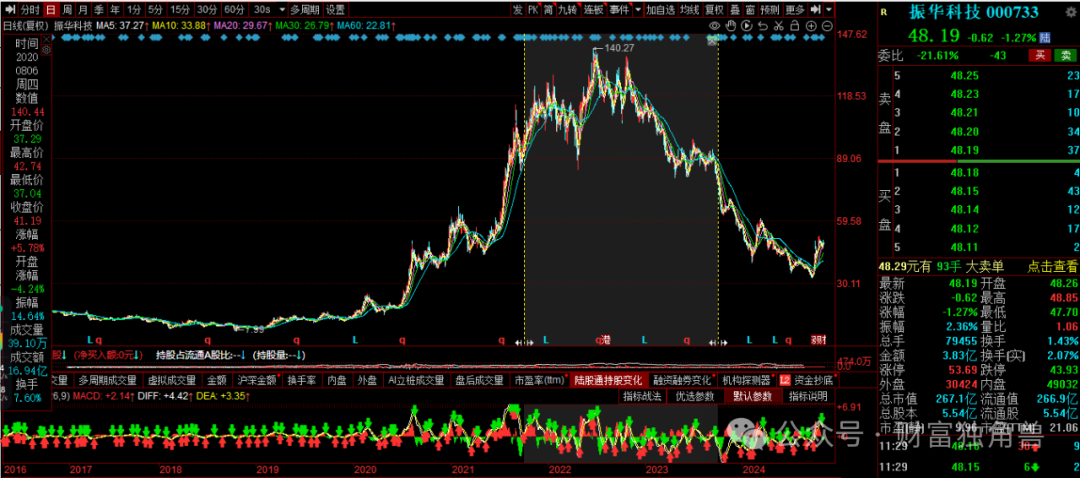
Task: Select the 融资融券变化 tab
Action: pyautogui.click(x=683, y=380)
